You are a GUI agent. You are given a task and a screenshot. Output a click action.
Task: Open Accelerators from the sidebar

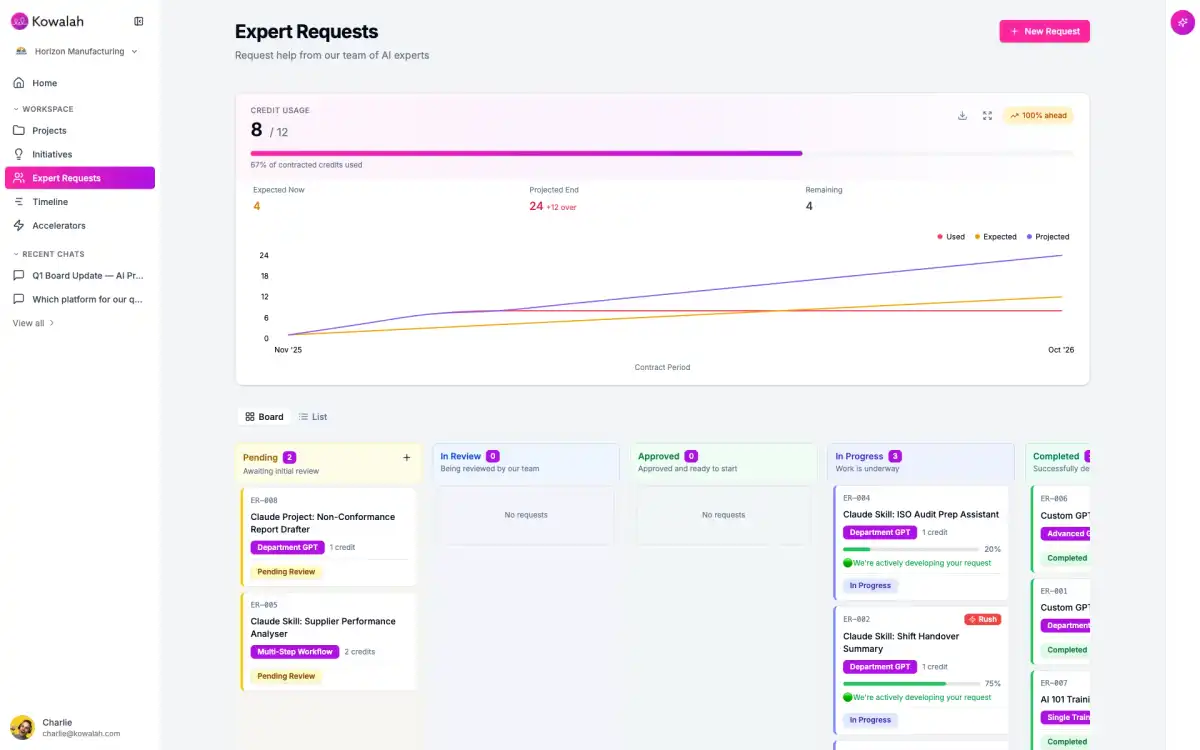coord(58,226)
